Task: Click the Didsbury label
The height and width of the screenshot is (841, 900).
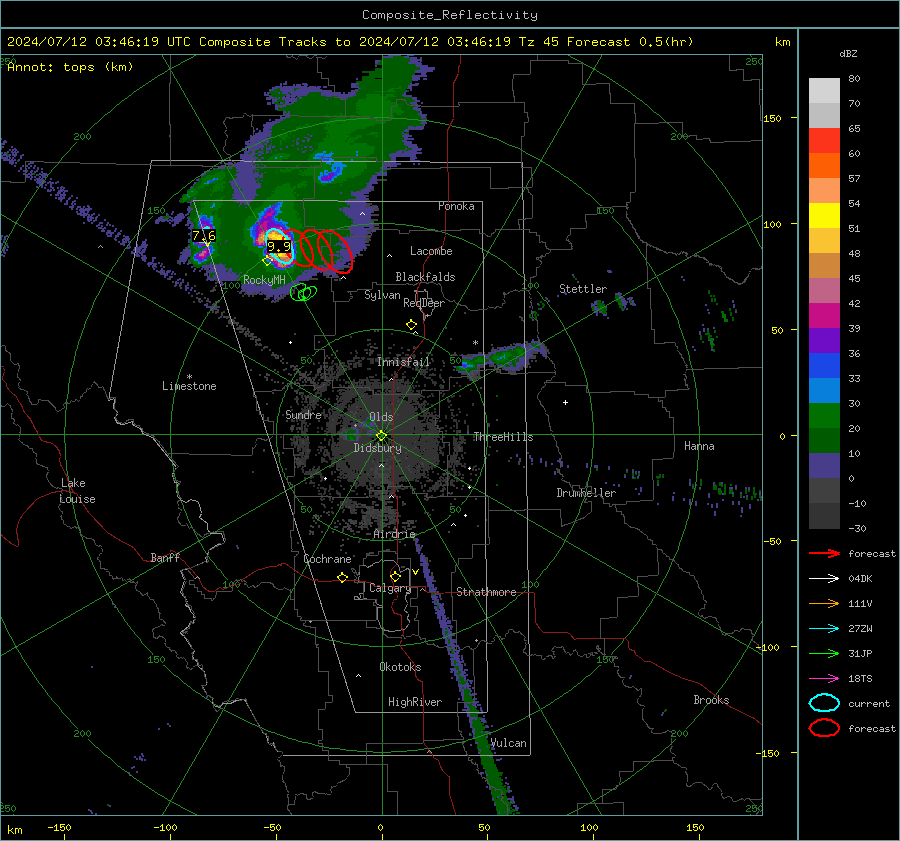Action: [x=377, y=448]
